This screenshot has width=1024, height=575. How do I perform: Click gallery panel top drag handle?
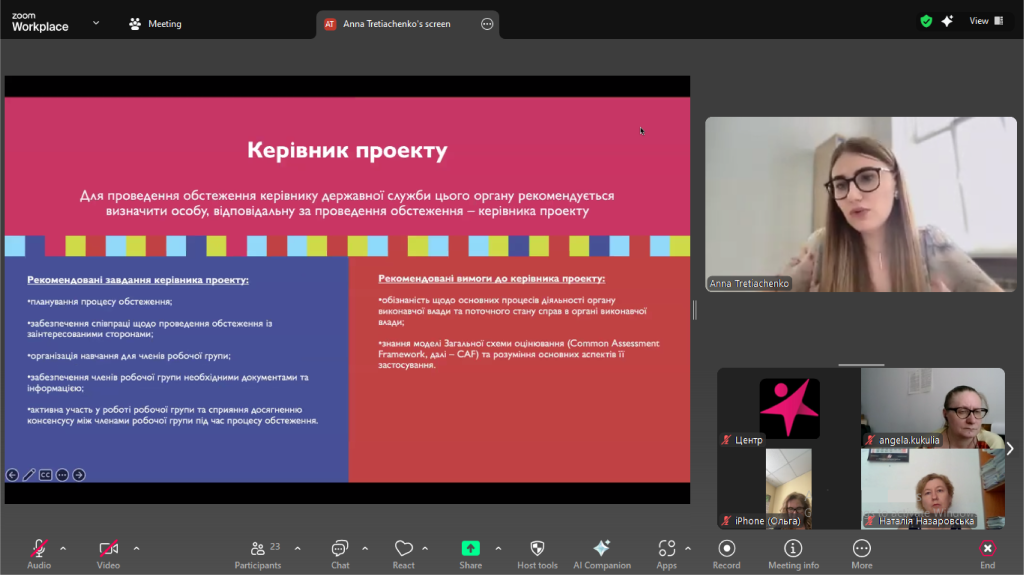861,365
